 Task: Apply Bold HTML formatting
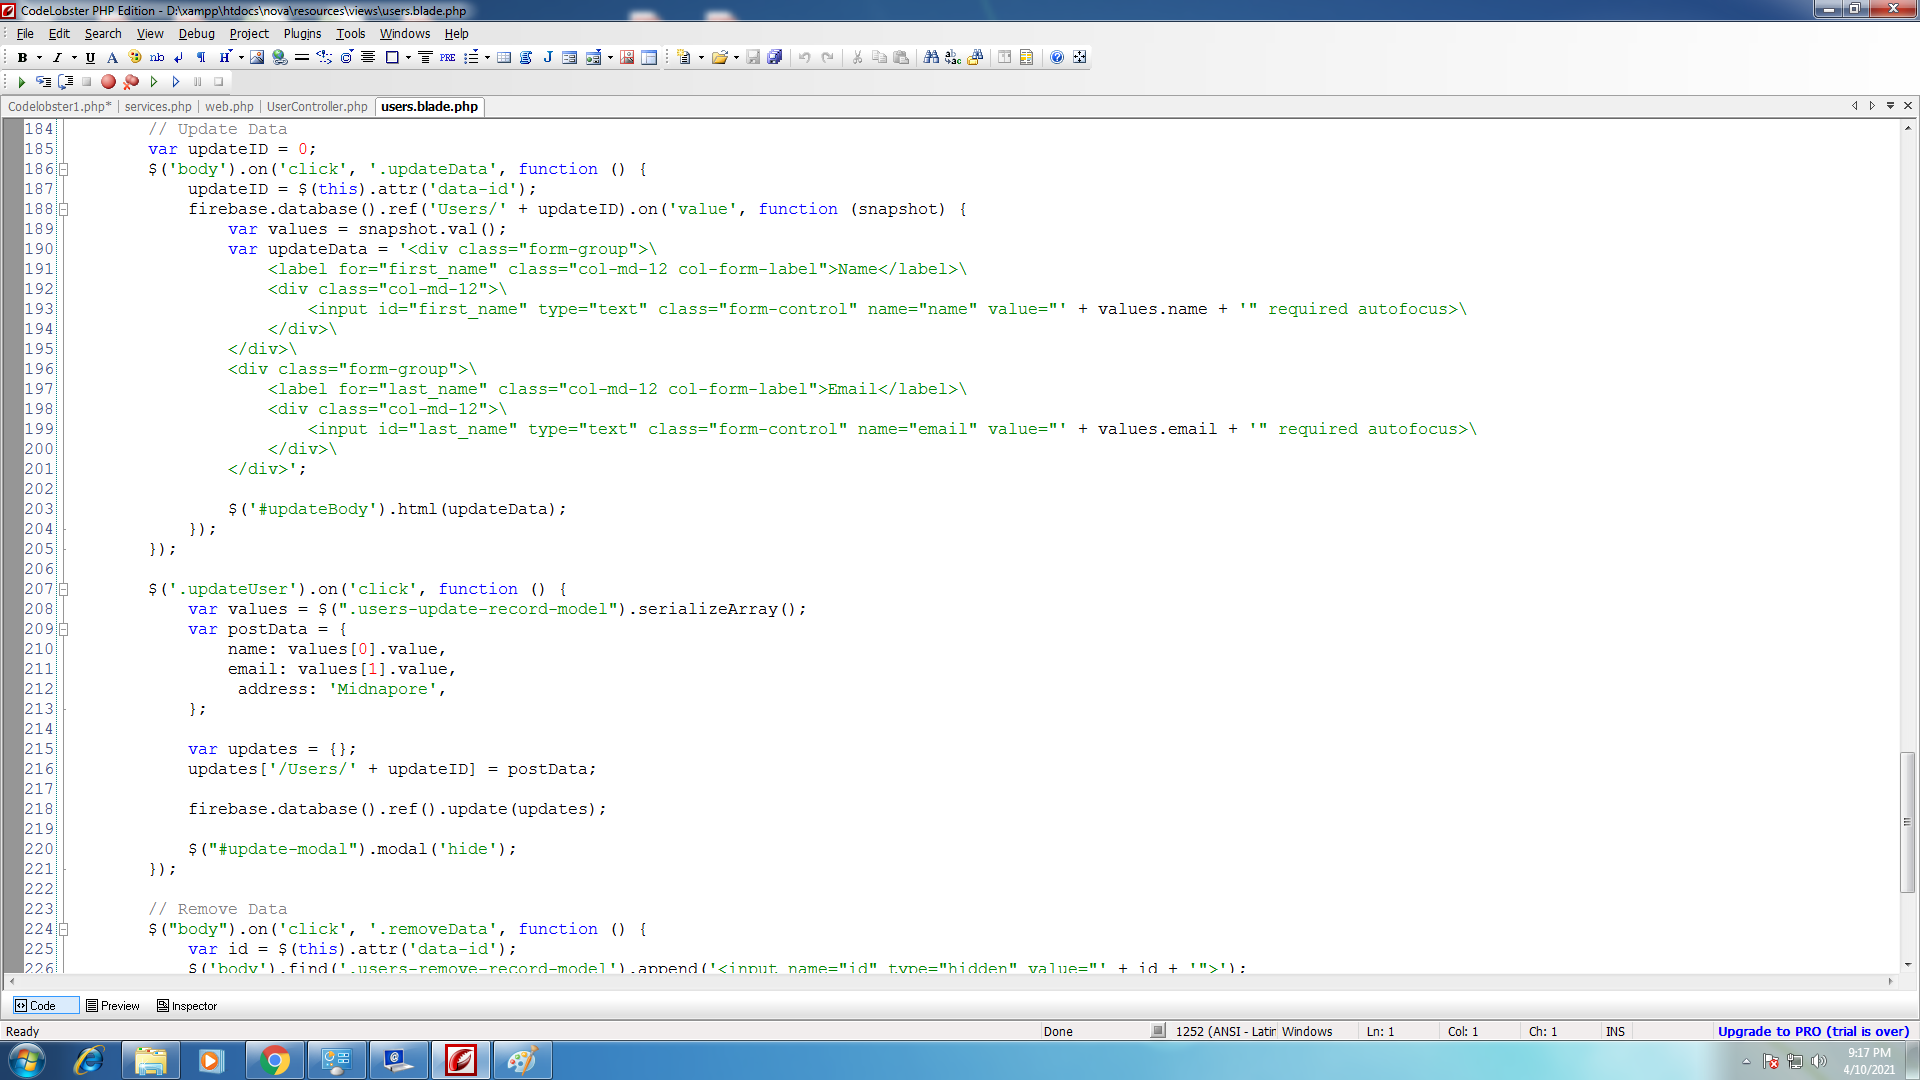point(22,57)
